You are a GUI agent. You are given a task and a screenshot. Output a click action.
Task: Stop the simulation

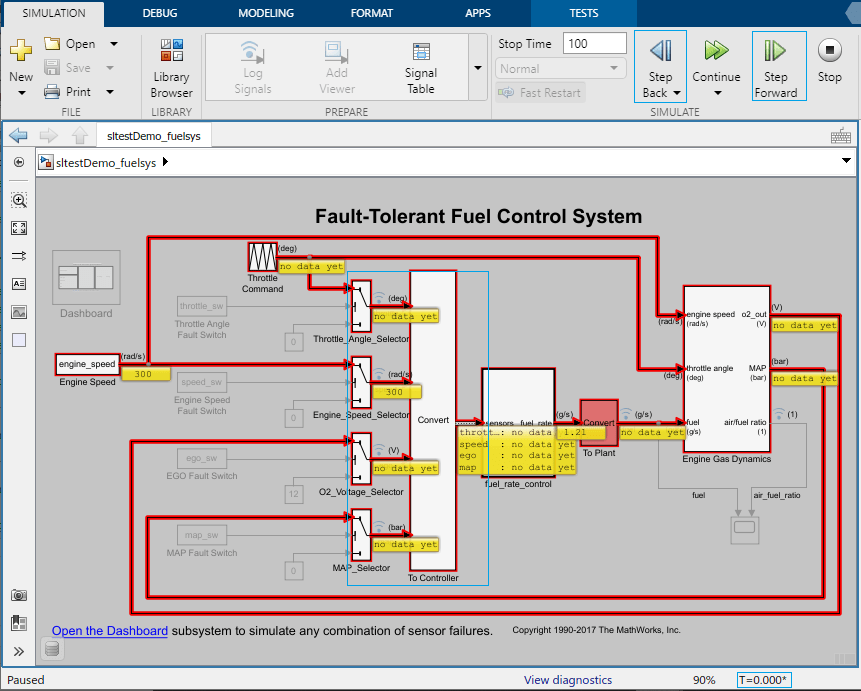pyautogui.click(x=829, y=61)
